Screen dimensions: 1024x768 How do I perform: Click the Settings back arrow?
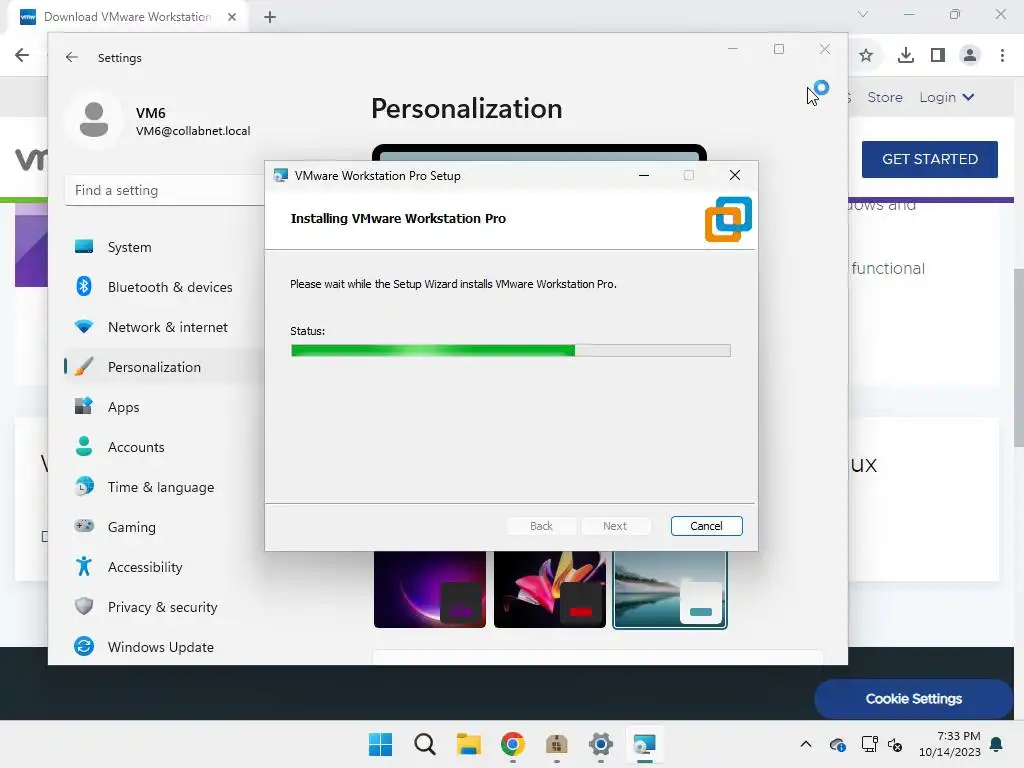point(72,57)
